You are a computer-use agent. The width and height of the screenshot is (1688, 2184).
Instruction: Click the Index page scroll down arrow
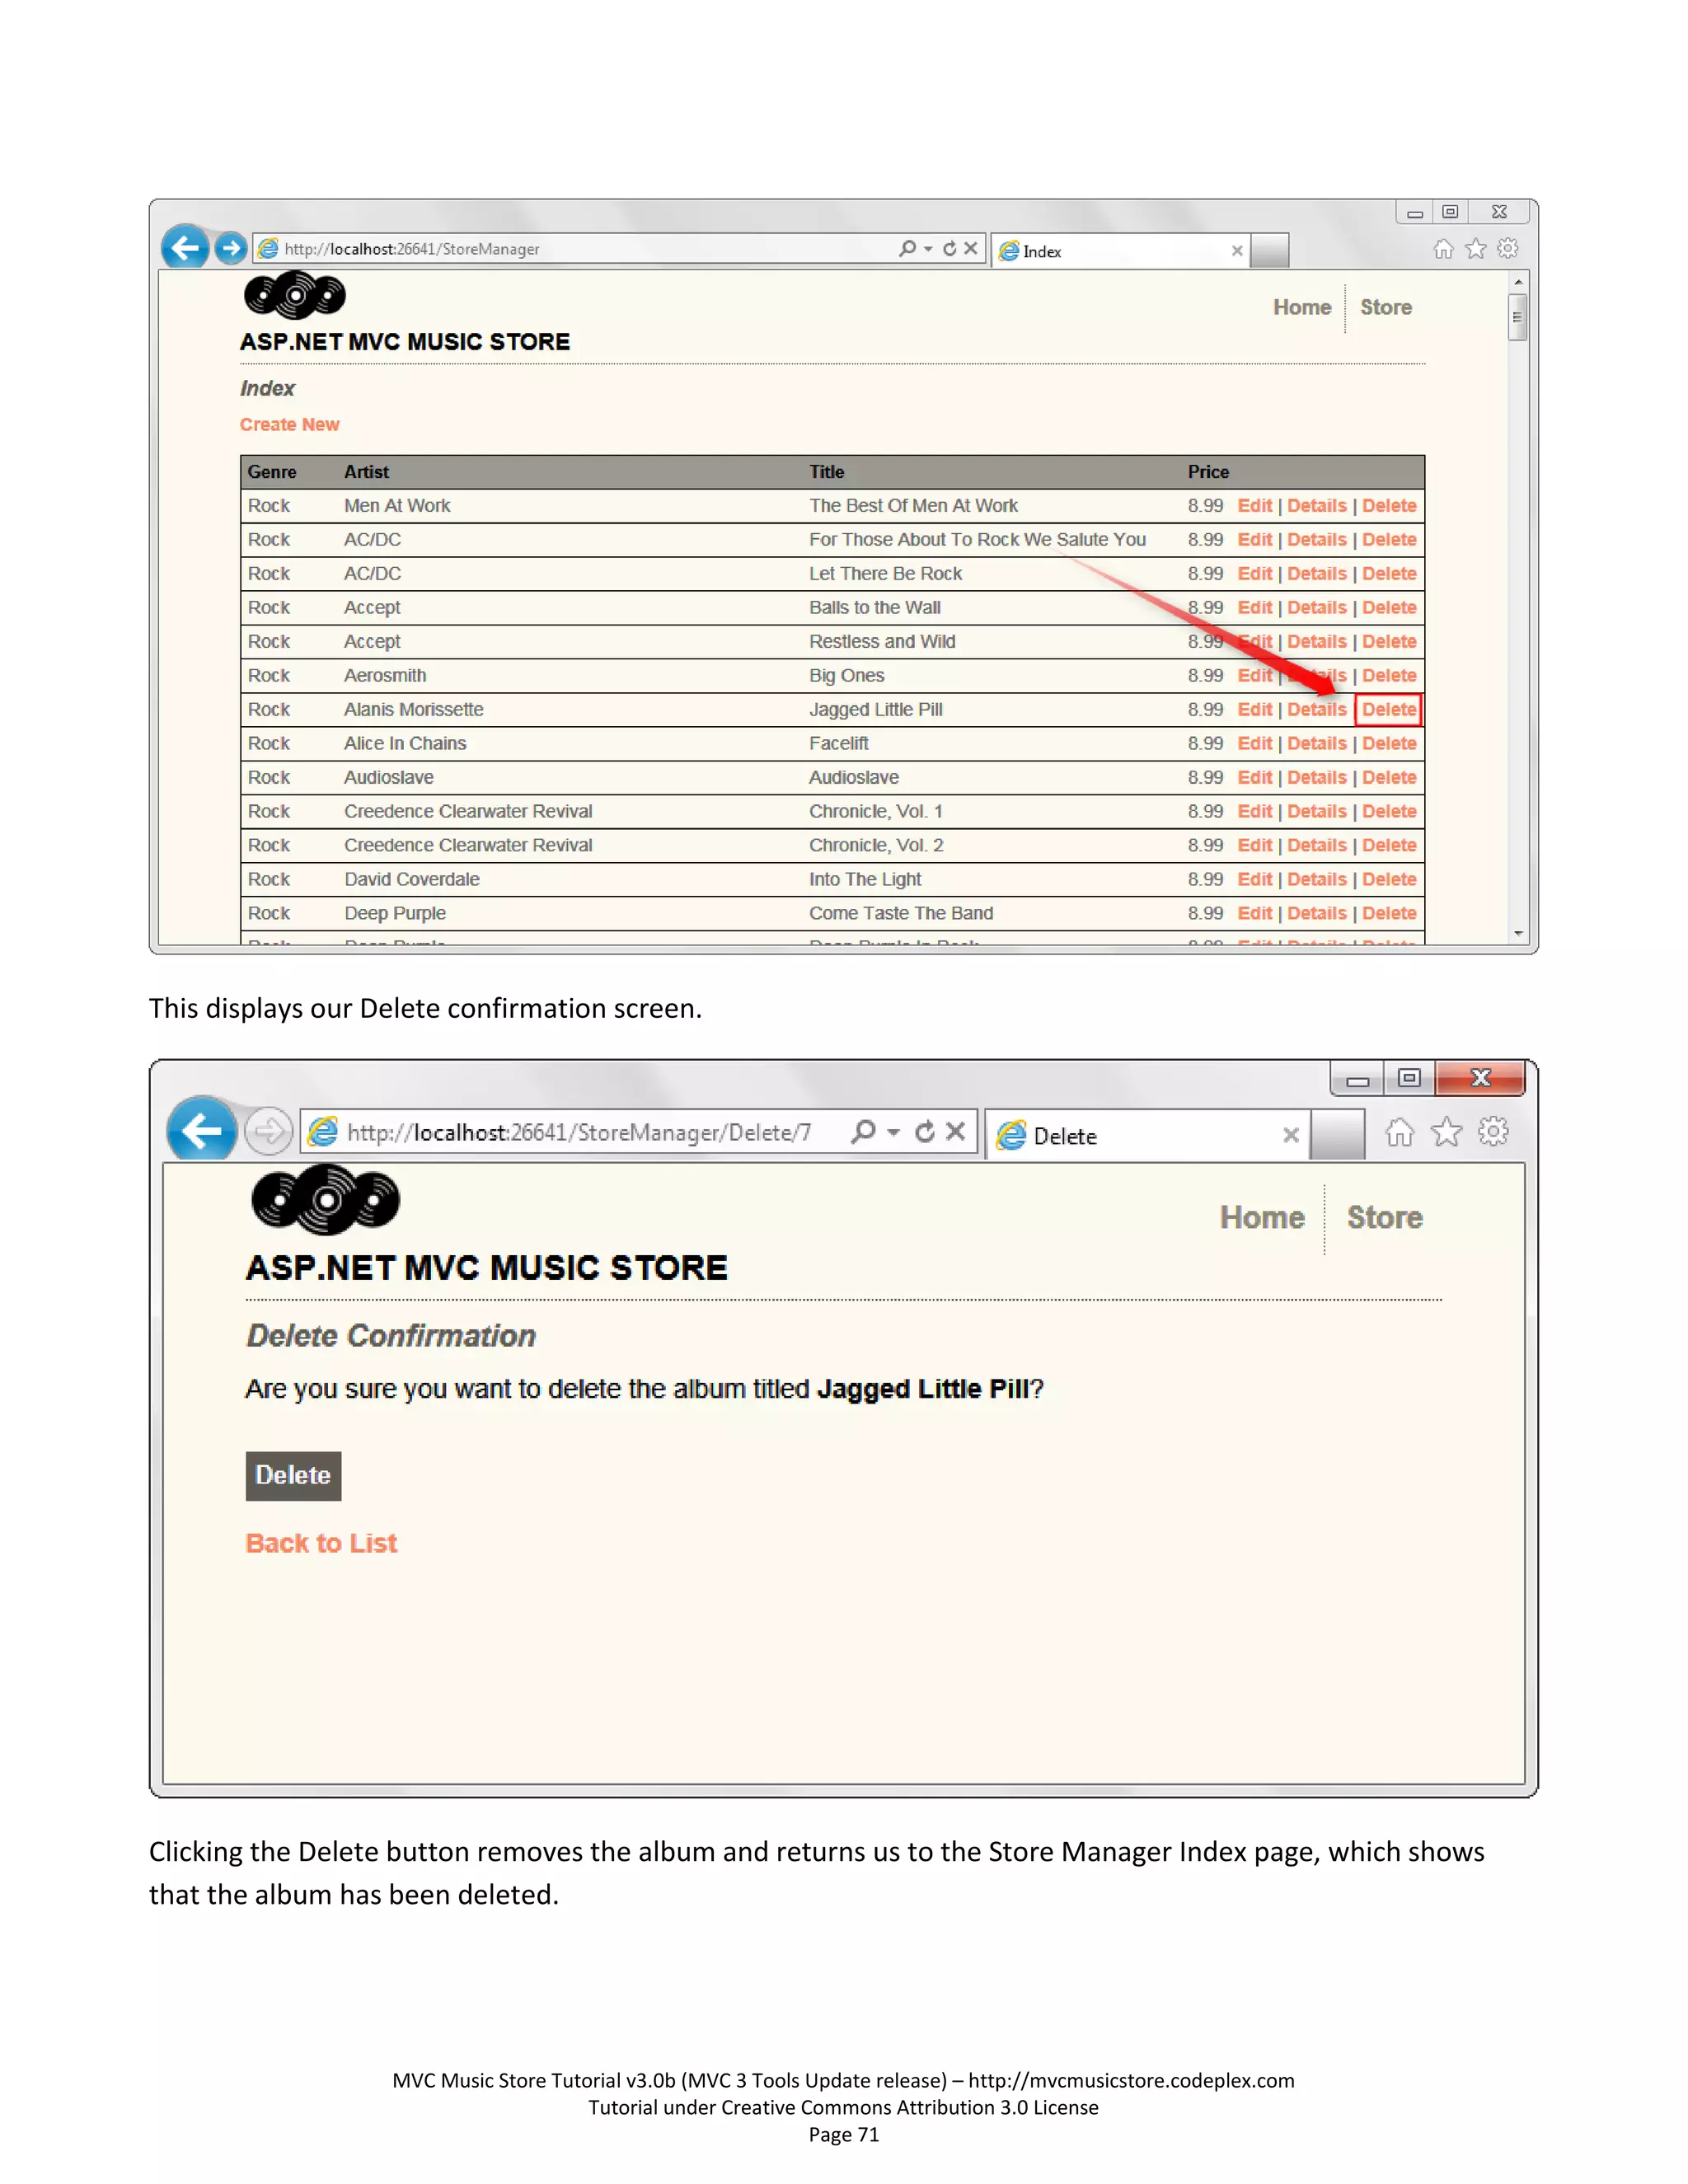point(1518,933)
